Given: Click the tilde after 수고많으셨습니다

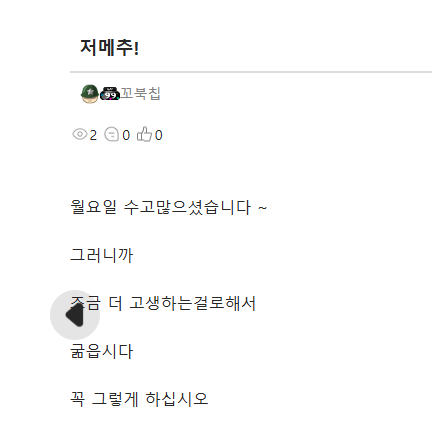Looking at the screenshot, I should click(262, 208).
